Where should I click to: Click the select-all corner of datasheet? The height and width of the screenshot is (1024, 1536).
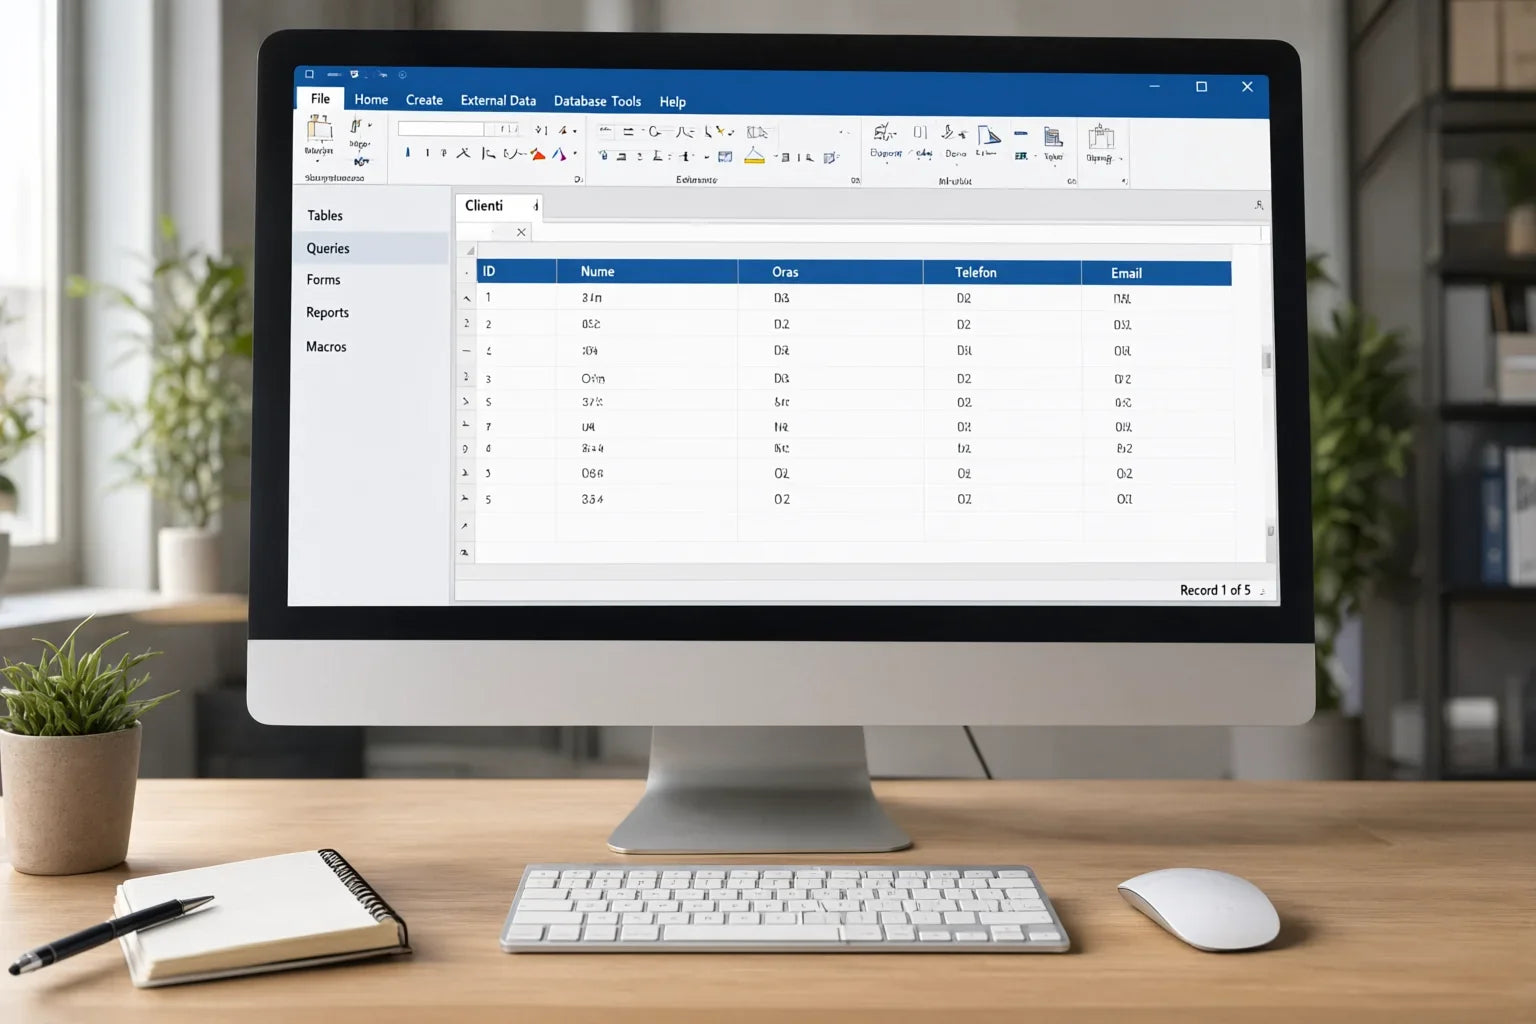[469, 250]
